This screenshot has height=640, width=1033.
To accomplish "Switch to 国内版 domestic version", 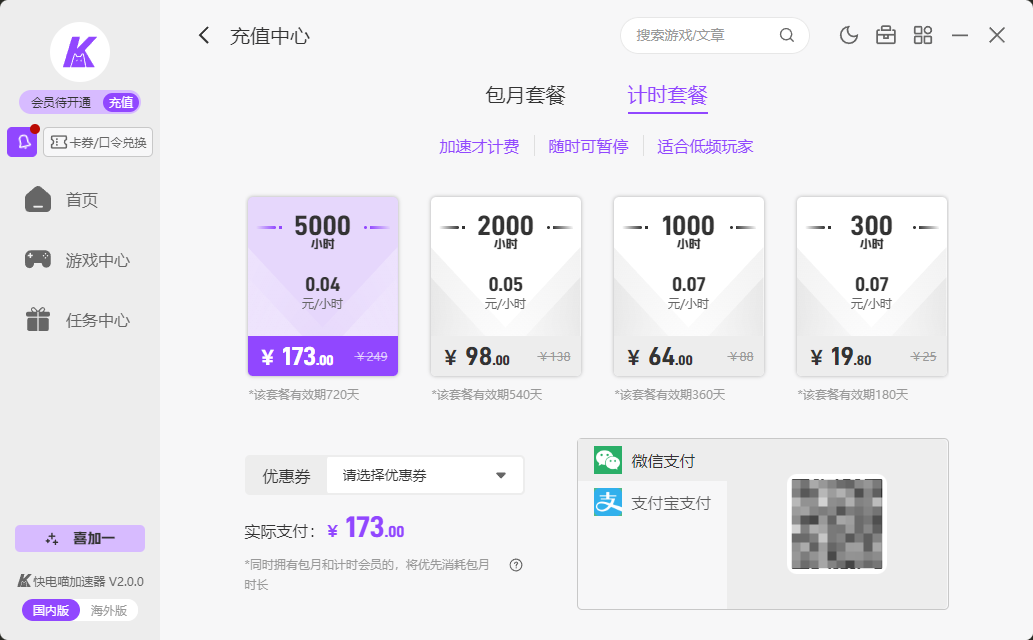I will [x=51, y=610].
